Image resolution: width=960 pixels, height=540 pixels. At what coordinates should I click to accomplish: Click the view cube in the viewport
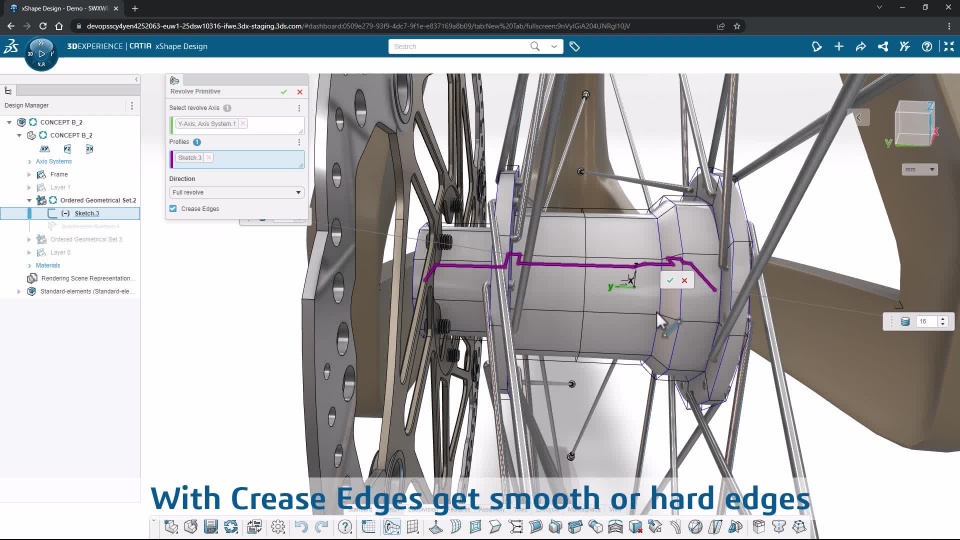click(914, 124)
